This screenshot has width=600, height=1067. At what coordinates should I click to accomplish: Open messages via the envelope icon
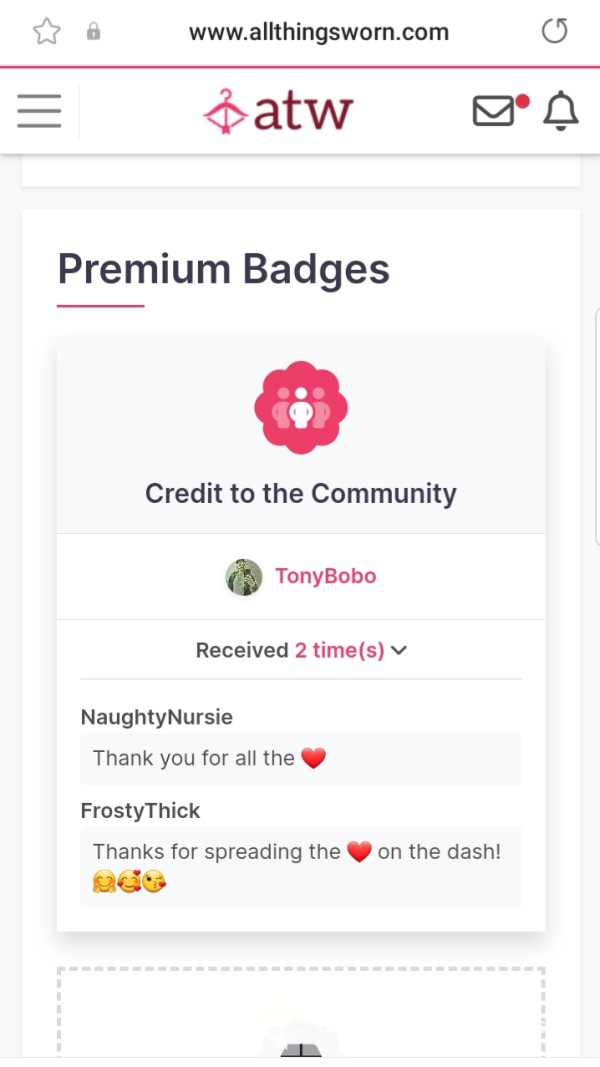500,110
